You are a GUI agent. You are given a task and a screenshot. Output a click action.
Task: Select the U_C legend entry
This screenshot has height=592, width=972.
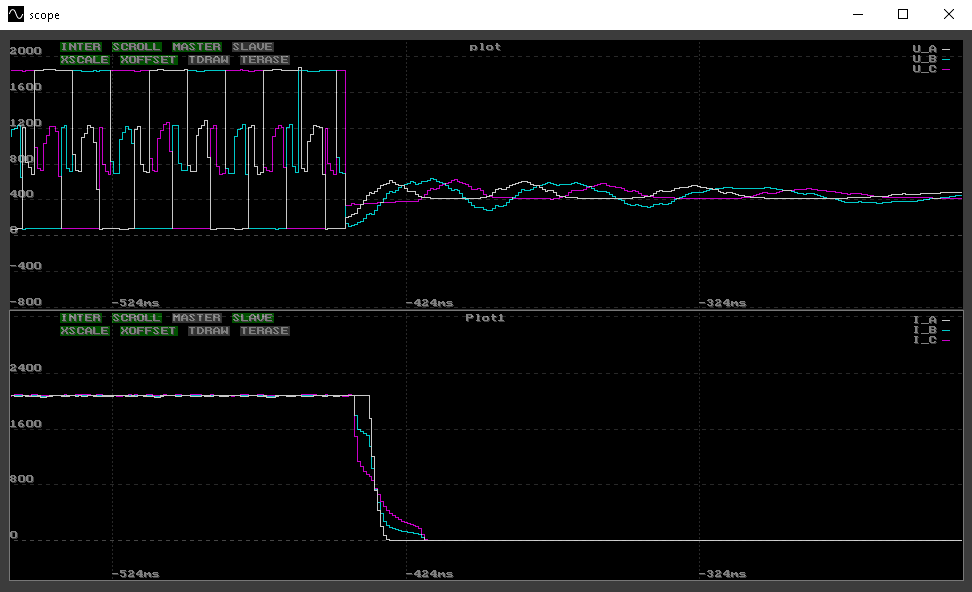pos(931,69)
